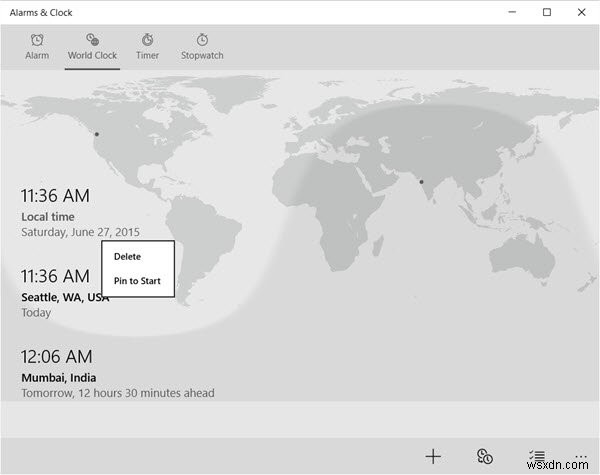
Task: Select the Seattle, WA, USA clock entry
Action: [x=65, y=293]
